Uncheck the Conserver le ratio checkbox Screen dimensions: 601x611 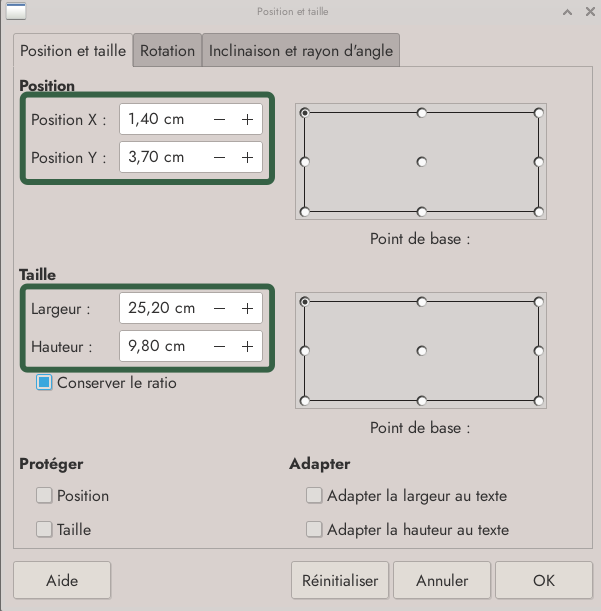tap(44, 382)
